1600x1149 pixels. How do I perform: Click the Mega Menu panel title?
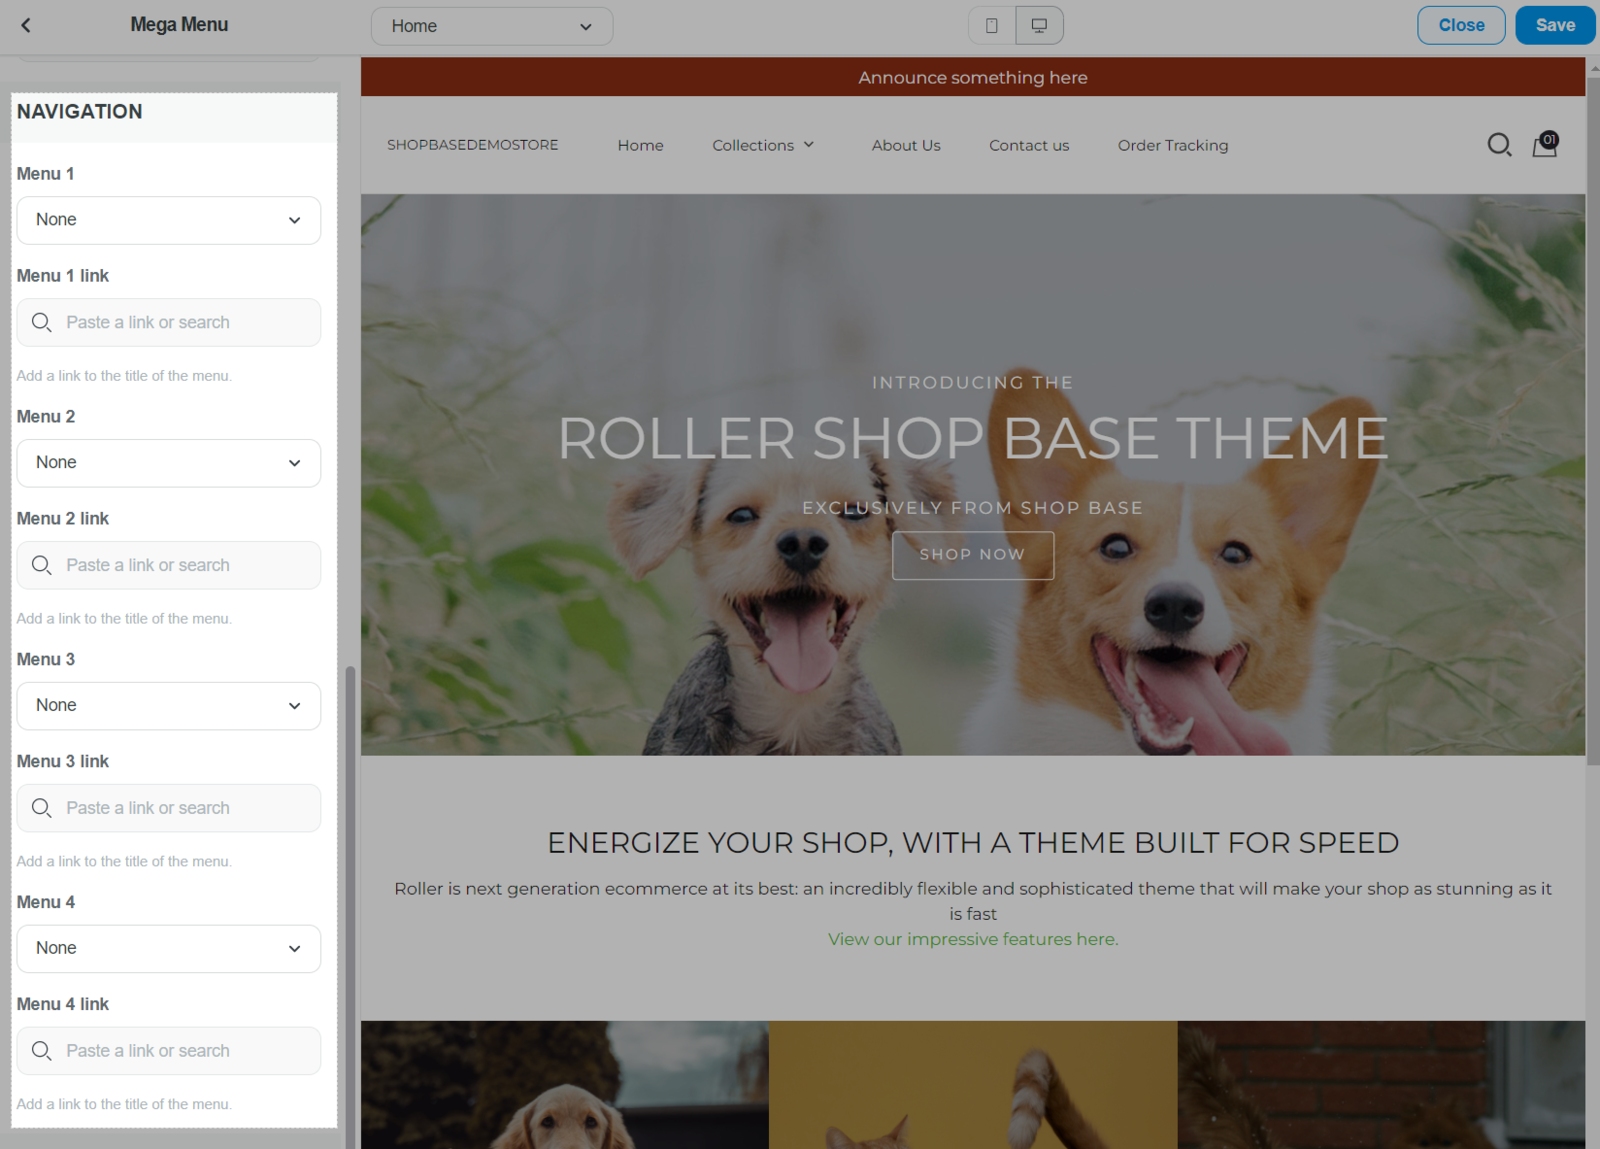coord(179,25)
